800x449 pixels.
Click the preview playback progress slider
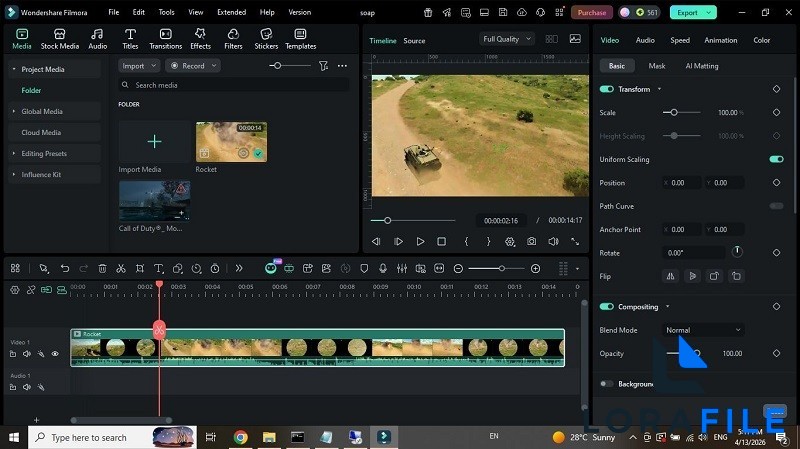click(413, 220)
